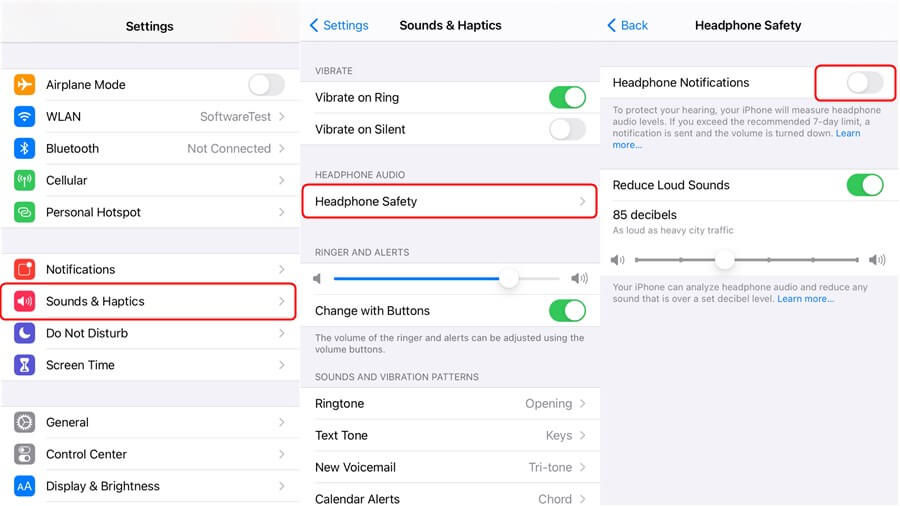Go back using the Back button
The height and width of the screenshot is (506, 900).
[627, 25]
